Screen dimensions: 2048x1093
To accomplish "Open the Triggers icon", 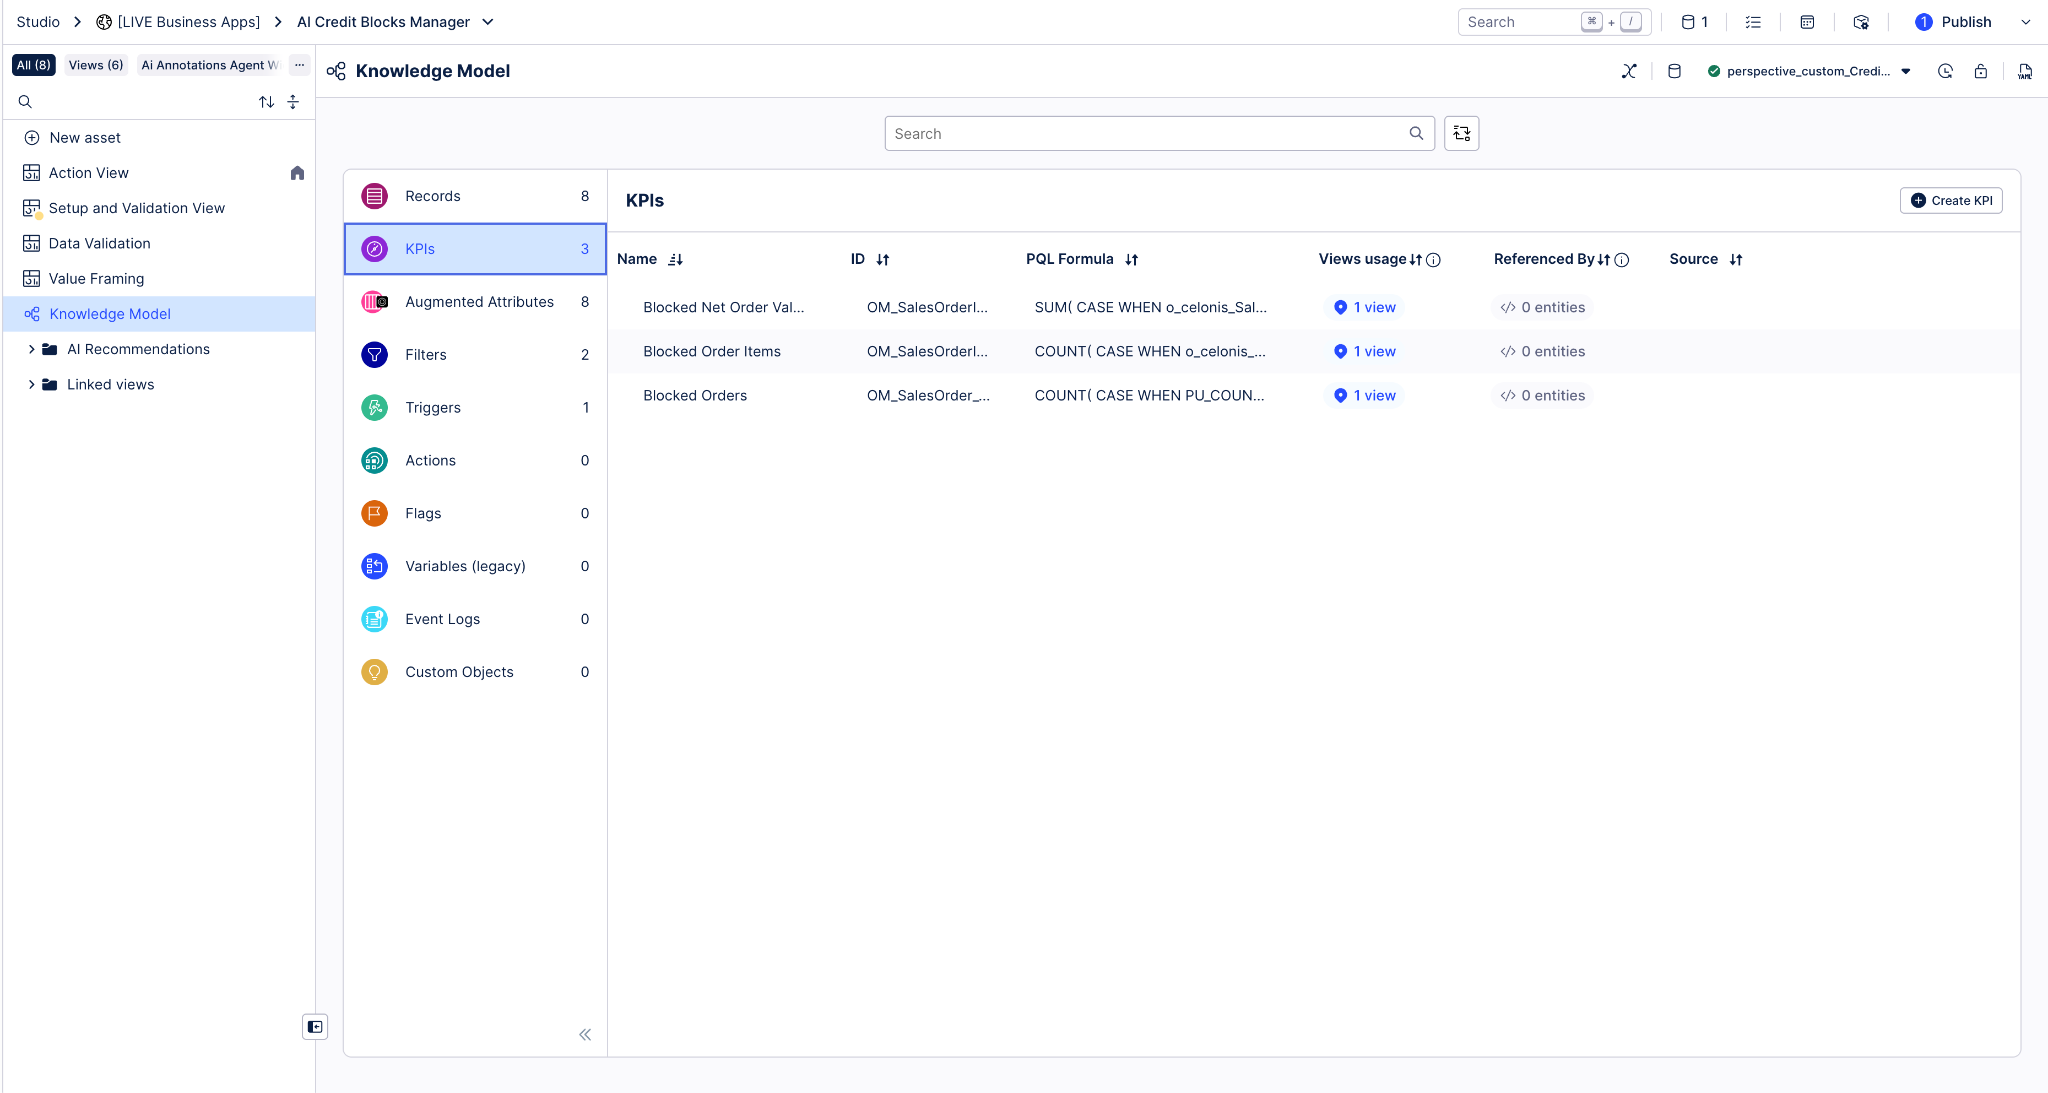I will (374, 408).
